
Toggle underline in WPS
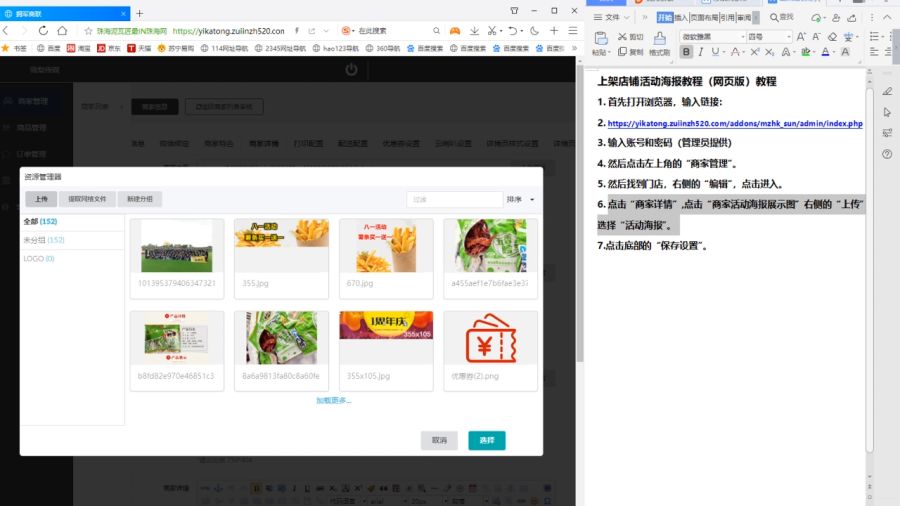coord(715,52)
